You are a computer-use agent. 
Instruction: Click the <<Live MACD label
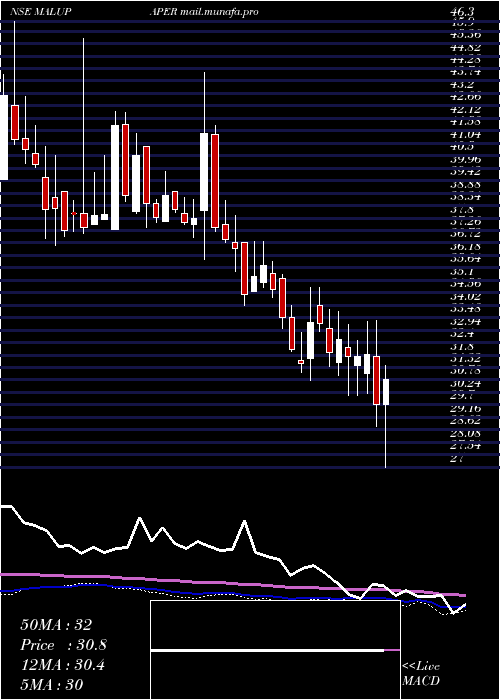coord(421,673)
